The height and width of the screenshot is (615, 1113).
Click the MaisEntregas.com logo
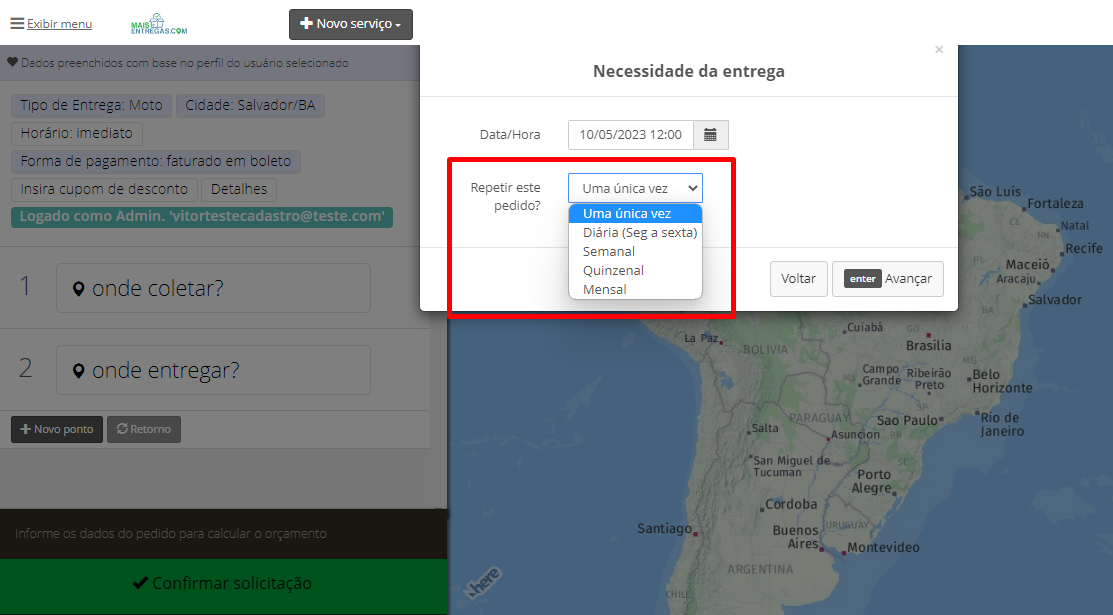coord(159,24)
